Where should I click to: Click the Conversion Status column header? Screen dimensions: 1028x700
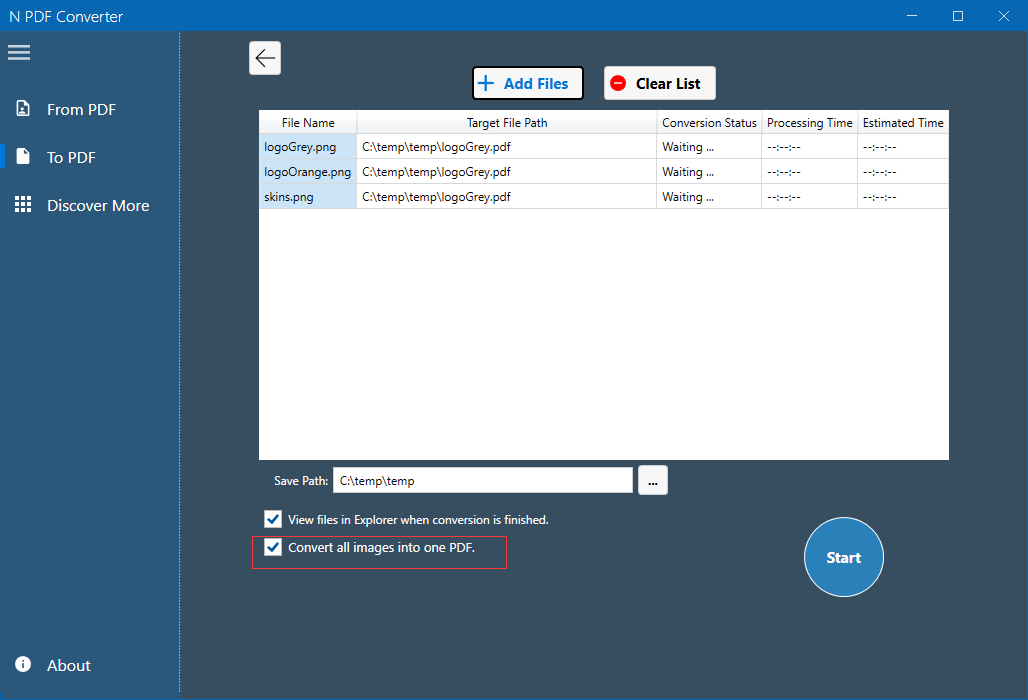(x=709, y=123)
